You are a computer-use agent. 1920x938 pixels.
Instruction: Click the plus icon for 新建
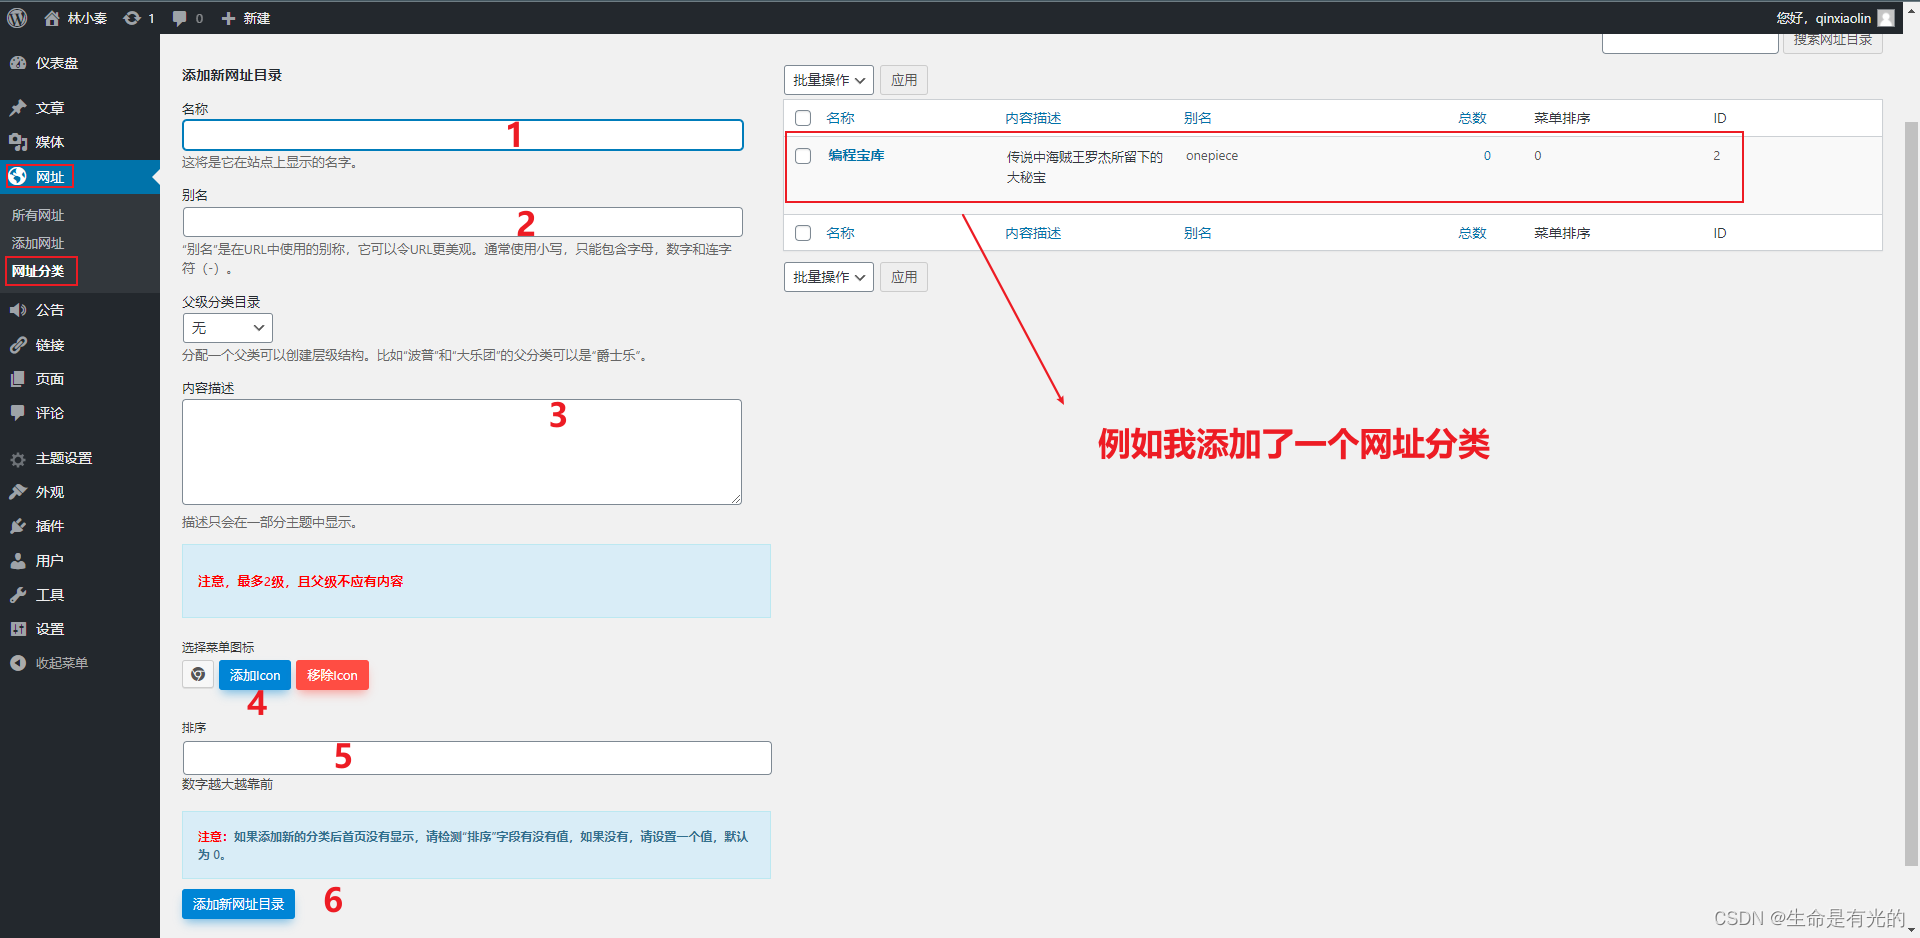[x=228, y=18]
